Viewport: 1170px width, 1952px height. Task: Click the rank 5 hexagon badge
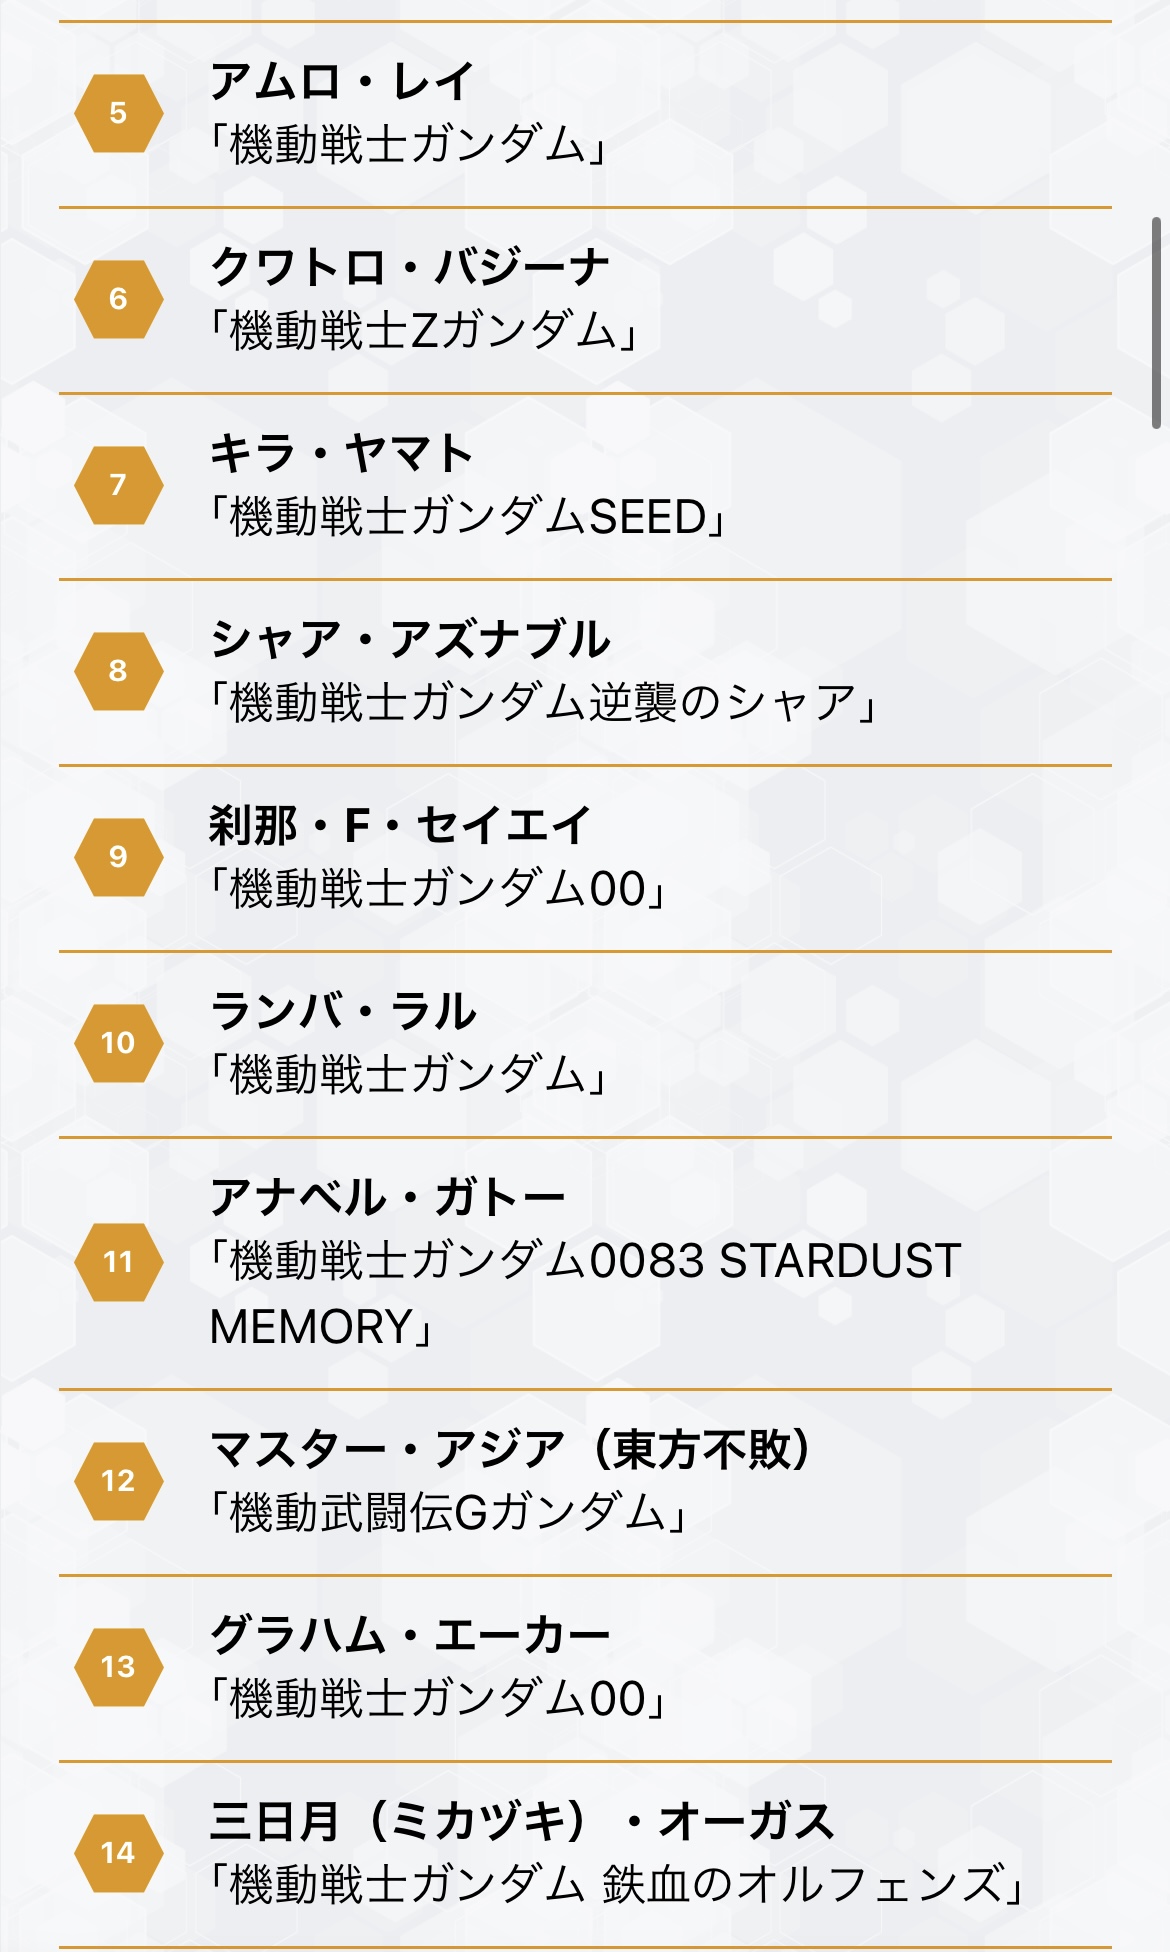[118, 113]
